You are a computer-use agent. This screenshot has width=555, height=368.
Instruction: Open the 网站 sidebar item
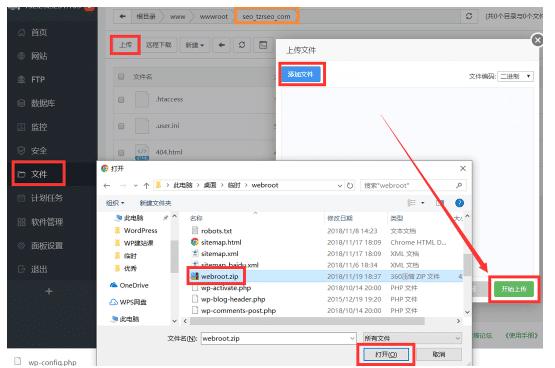[38, 56]
